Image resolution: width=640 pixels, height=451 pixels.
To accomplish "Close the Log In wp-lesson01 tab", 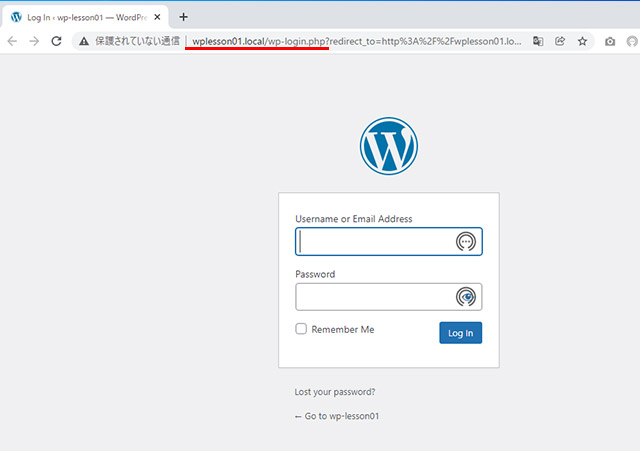I will pos(157,17).
